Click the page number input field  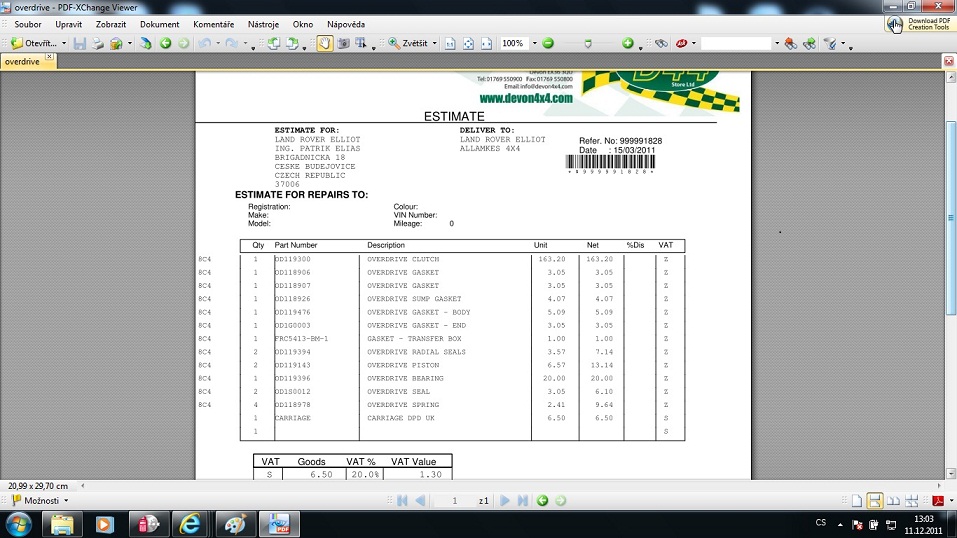(x=454, y=500)
